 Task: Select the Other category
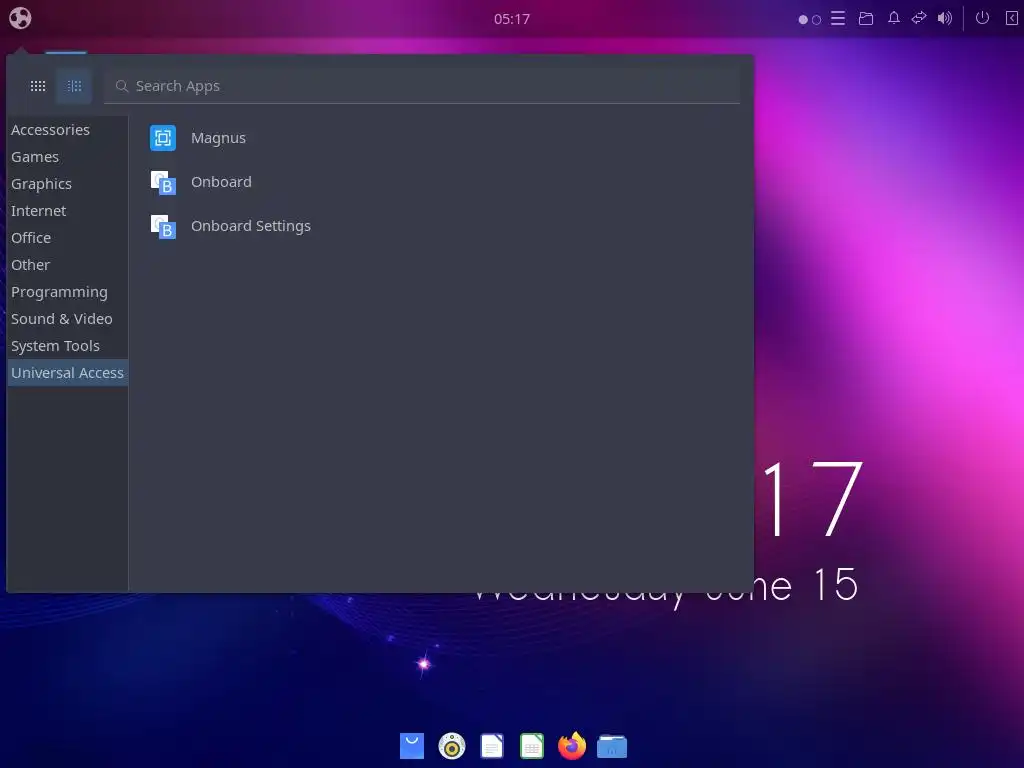point(67,265)
